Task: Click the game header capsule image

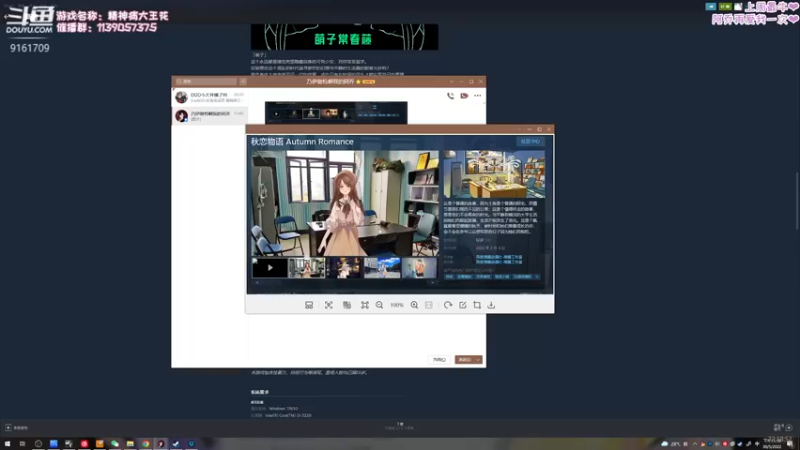Action: tap(494, 174)
